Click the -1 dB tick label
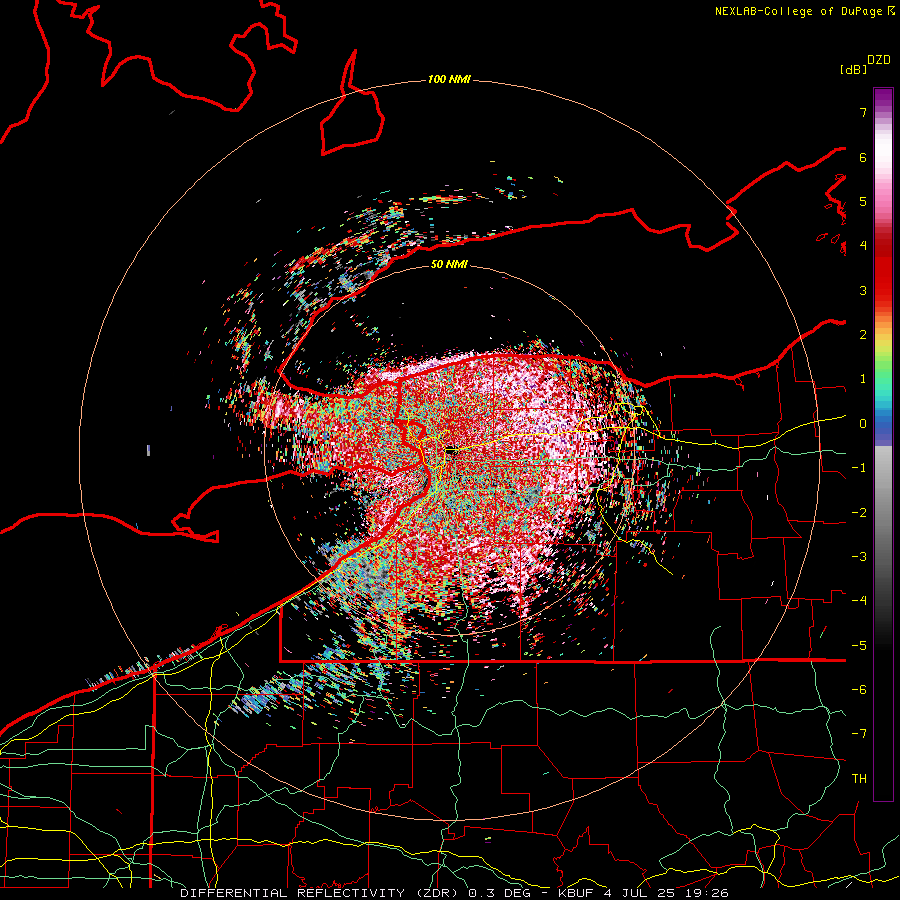Viewport: 900px width, 900px height. click(859, 468)
